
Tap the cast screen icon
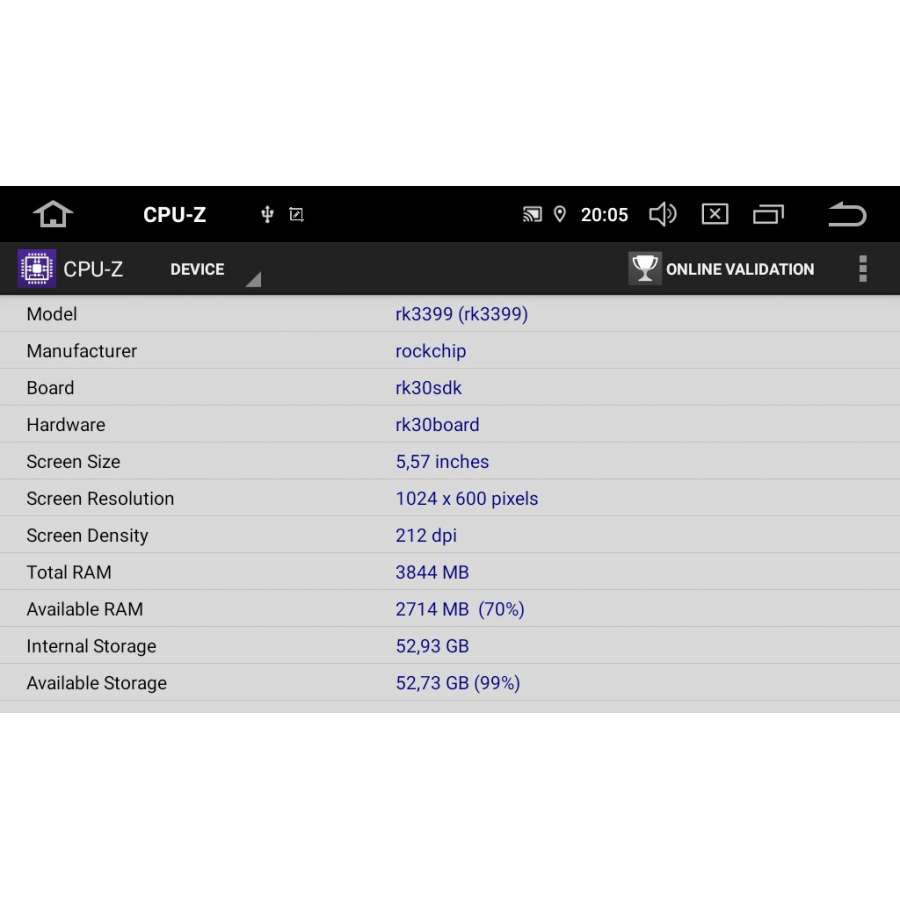click(532, 215)
